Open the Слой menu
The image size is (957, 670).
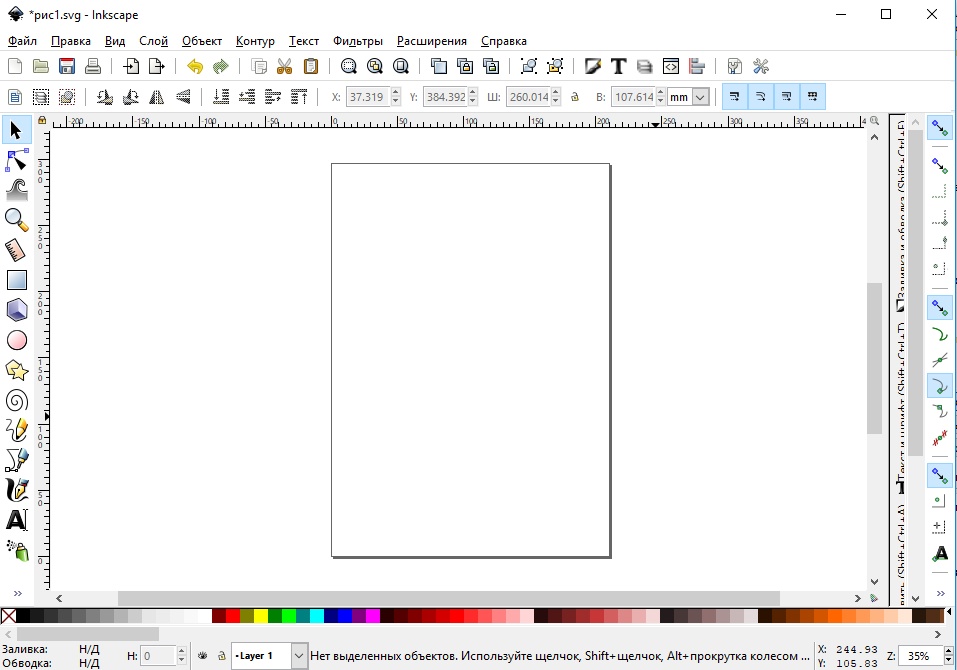pyautogui.click(x=153, y=41)
